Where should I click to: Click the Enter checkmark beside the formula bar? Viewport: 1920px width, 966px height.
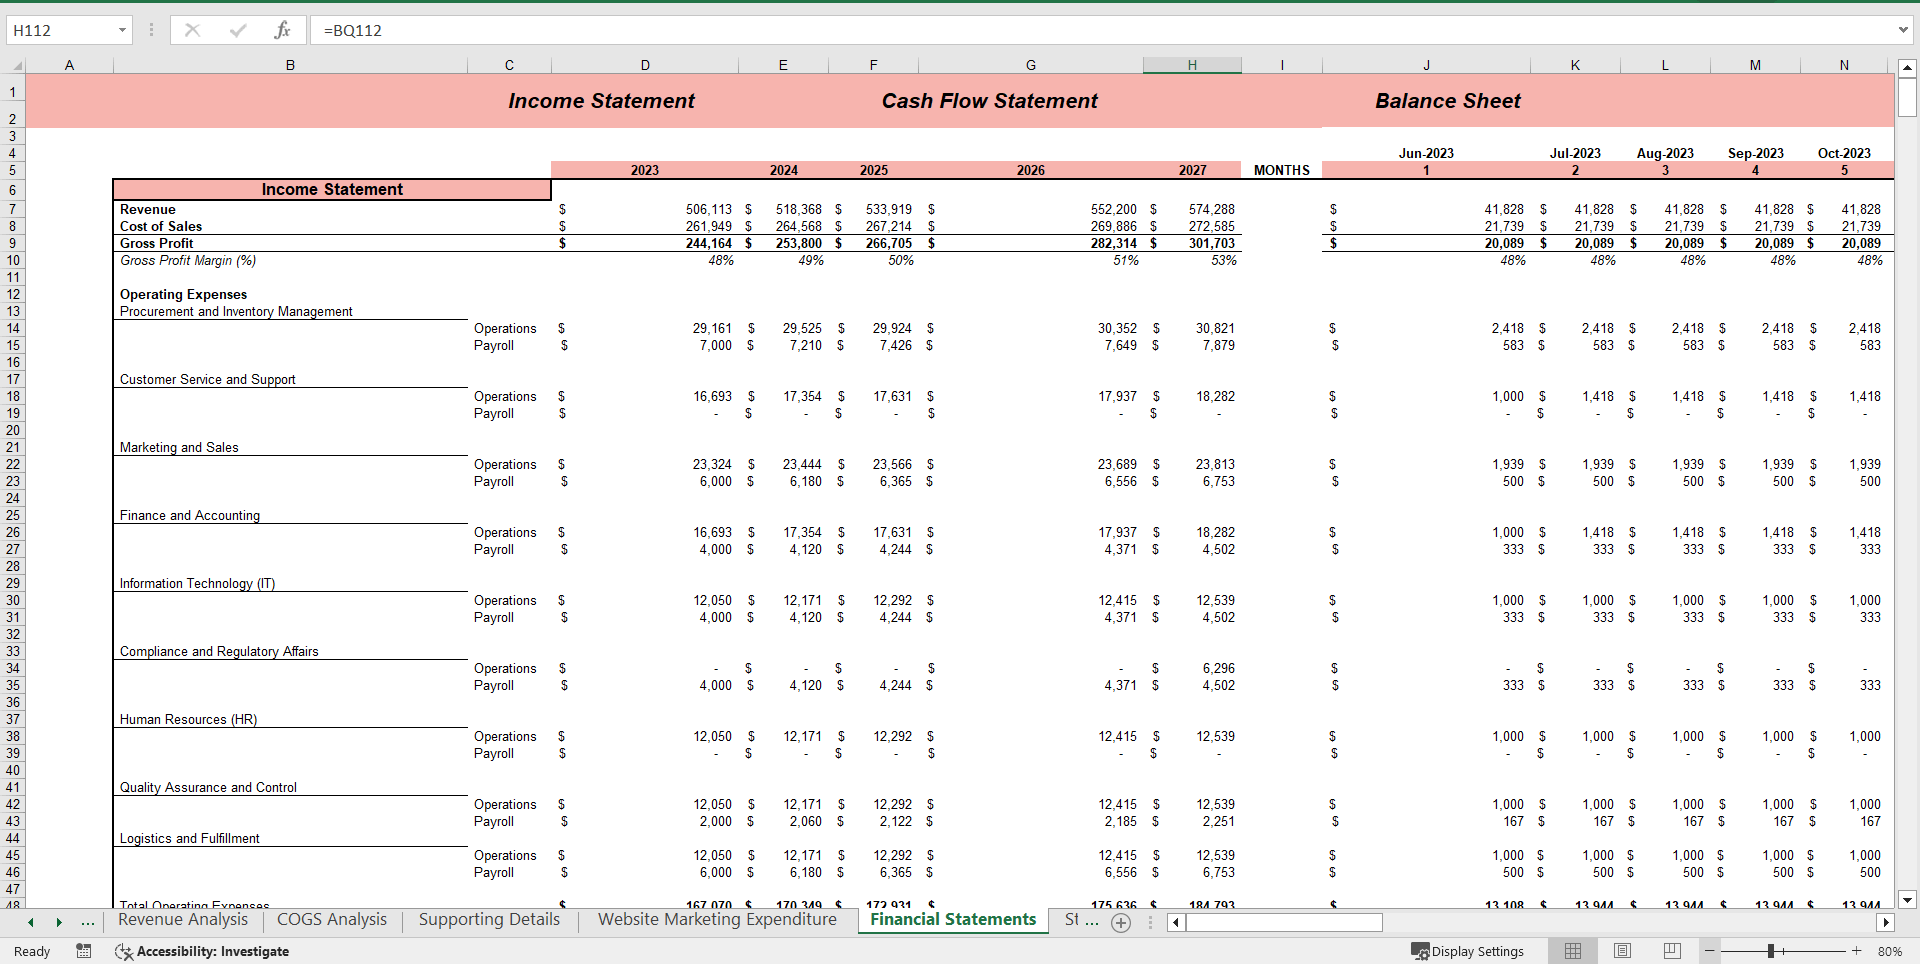238,30
